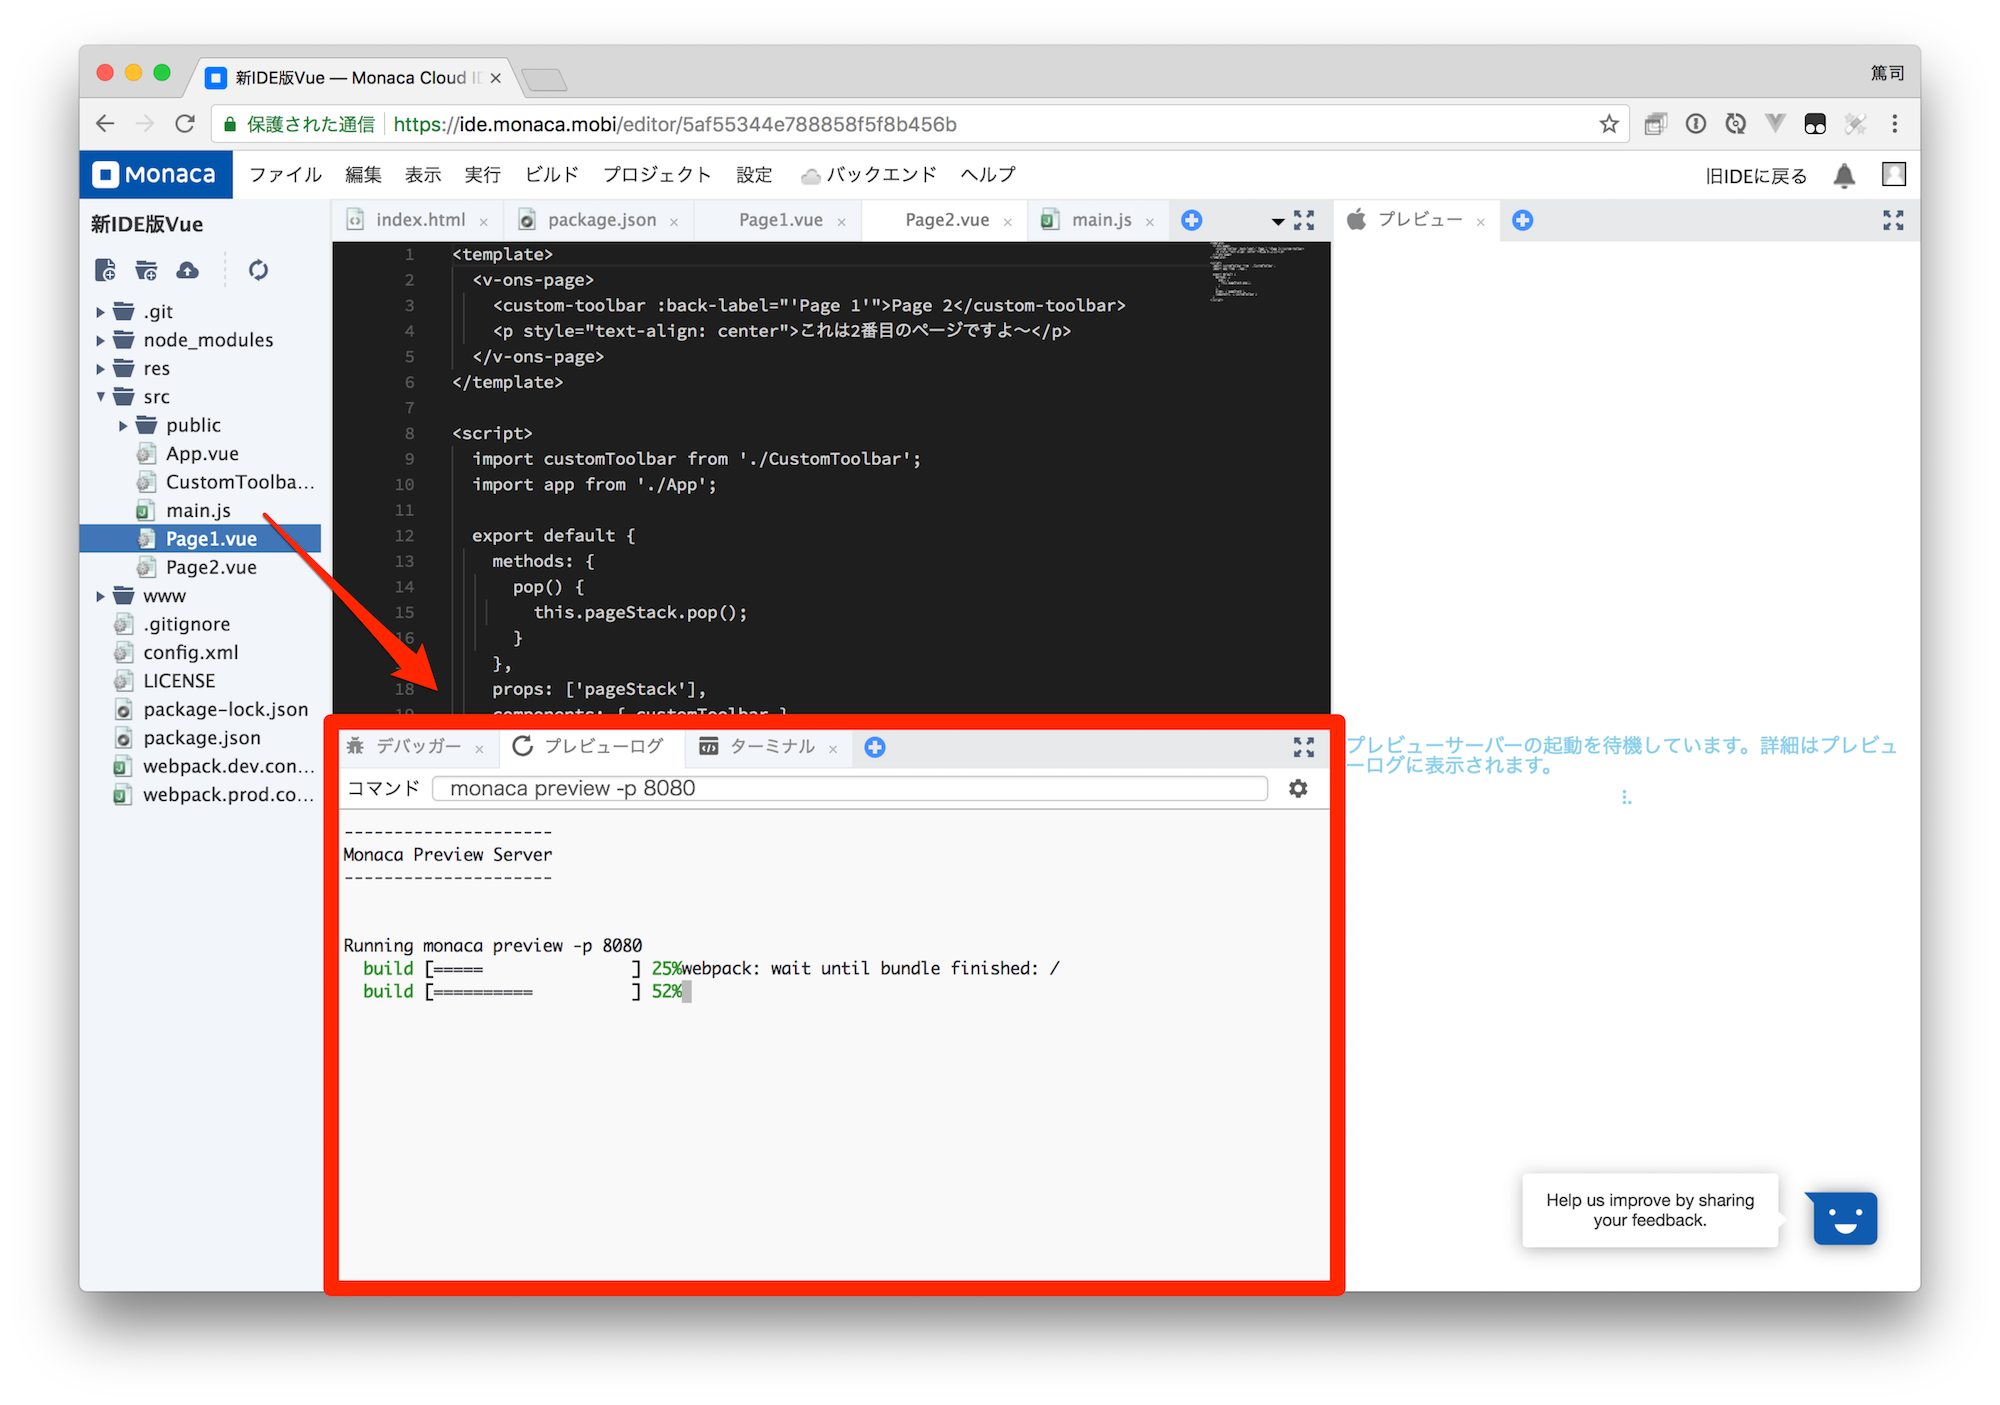Expand the public folder
The image size is (2000, 1405).
click(123, 426)
